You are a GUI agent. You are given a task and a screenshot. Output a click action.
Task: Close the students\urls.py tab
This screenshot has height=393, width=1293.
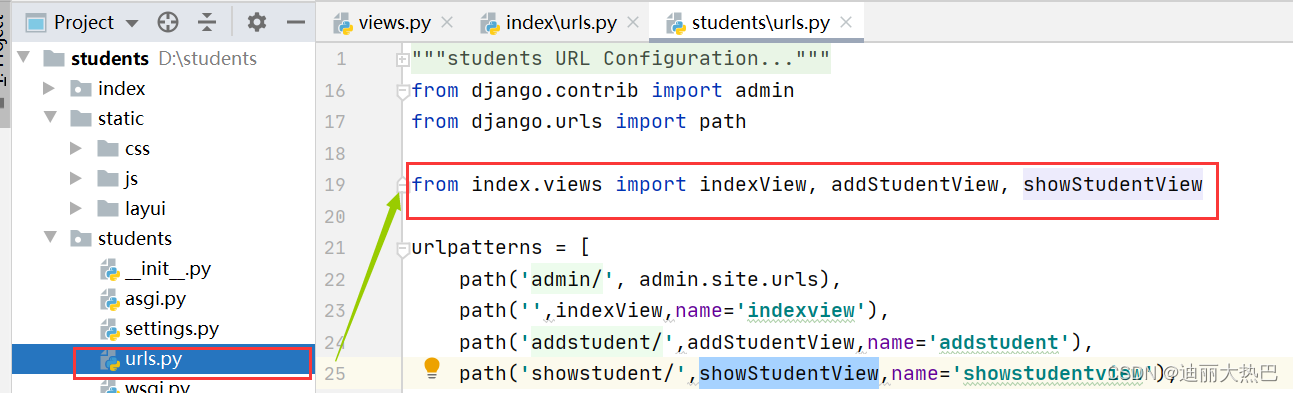point(845,21)
